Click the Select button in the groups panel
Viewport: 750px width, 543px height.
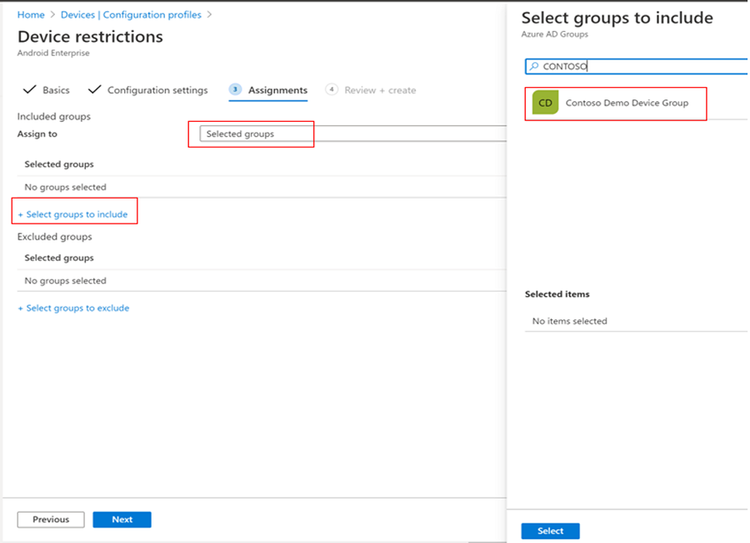550,531
